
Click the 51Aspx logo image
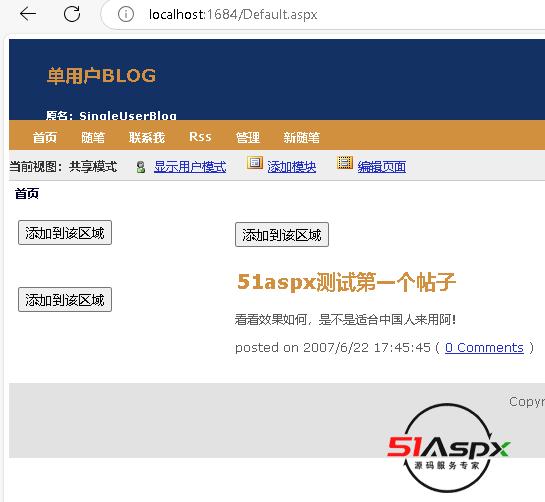(x=448, y=448)
